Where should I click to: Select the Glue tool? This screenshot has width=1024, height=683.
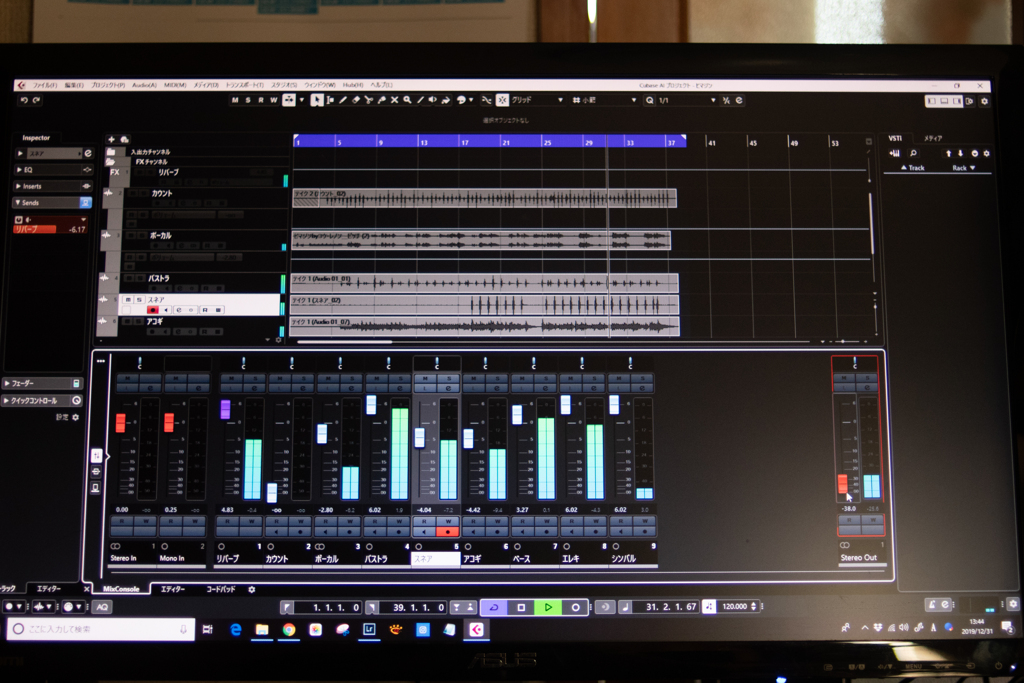382,100
